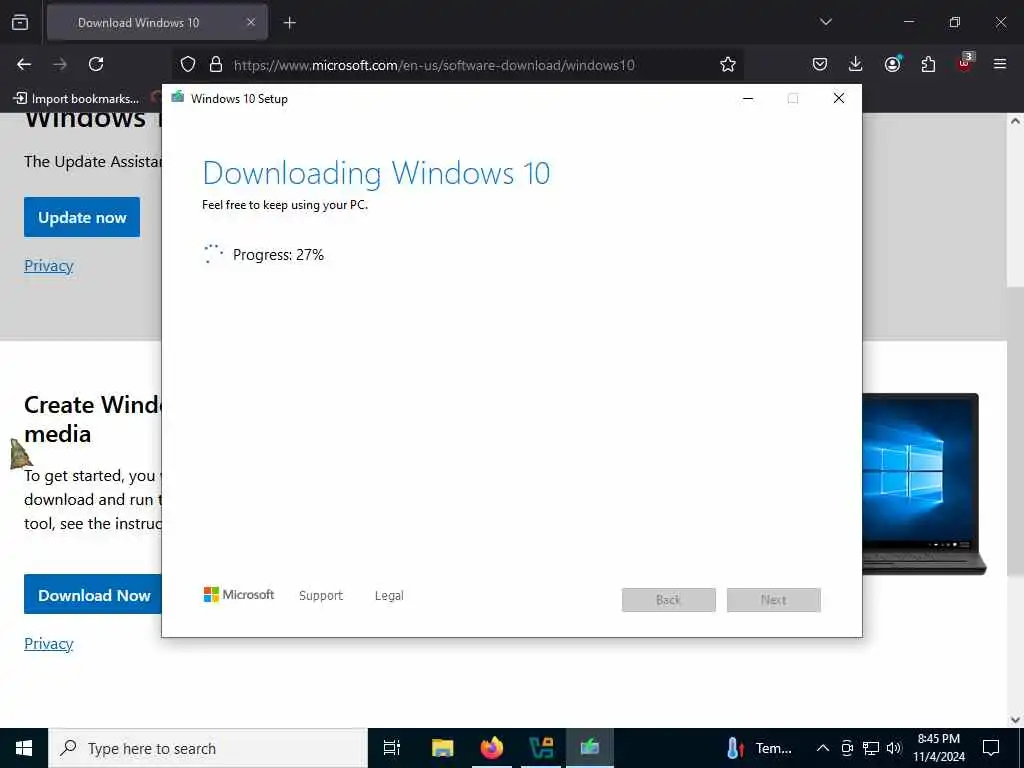Switch to Firefox on the taskbar

pos(492,748)
